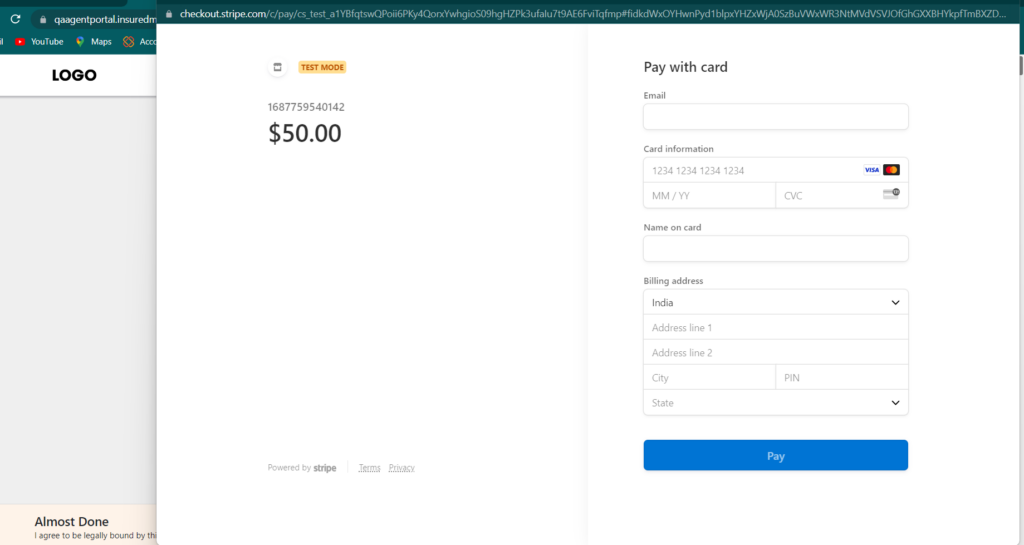The image size is (1024, 545).
Task: Click the Mastercard icon
Action: (892, 170)
